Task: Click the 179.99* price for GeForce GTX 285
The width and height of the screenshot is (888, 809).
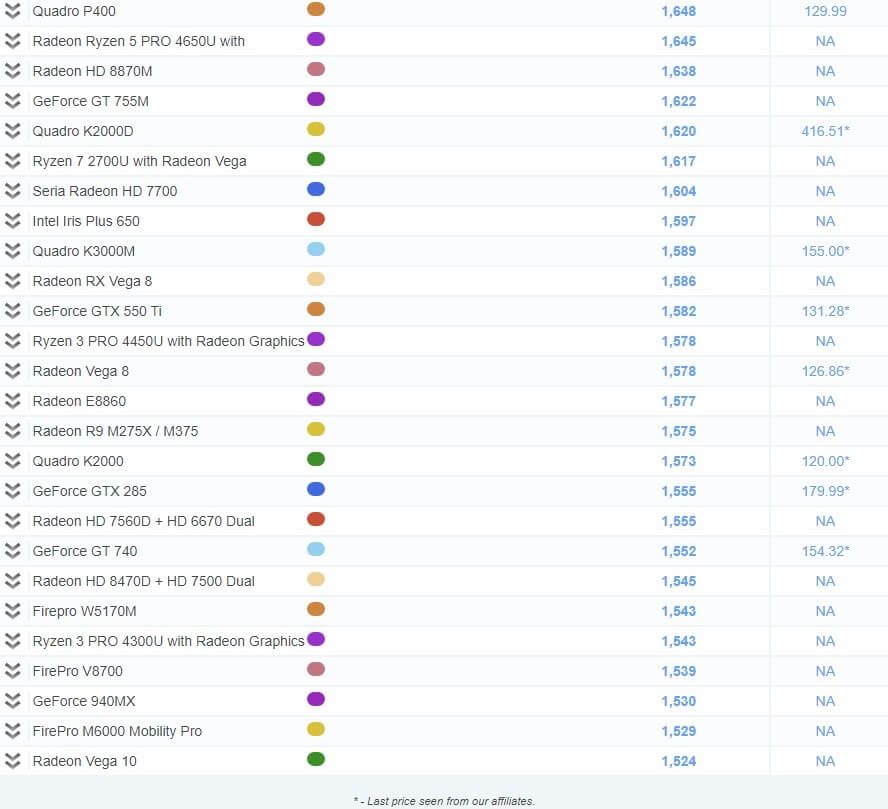Action: coord(825,491)
